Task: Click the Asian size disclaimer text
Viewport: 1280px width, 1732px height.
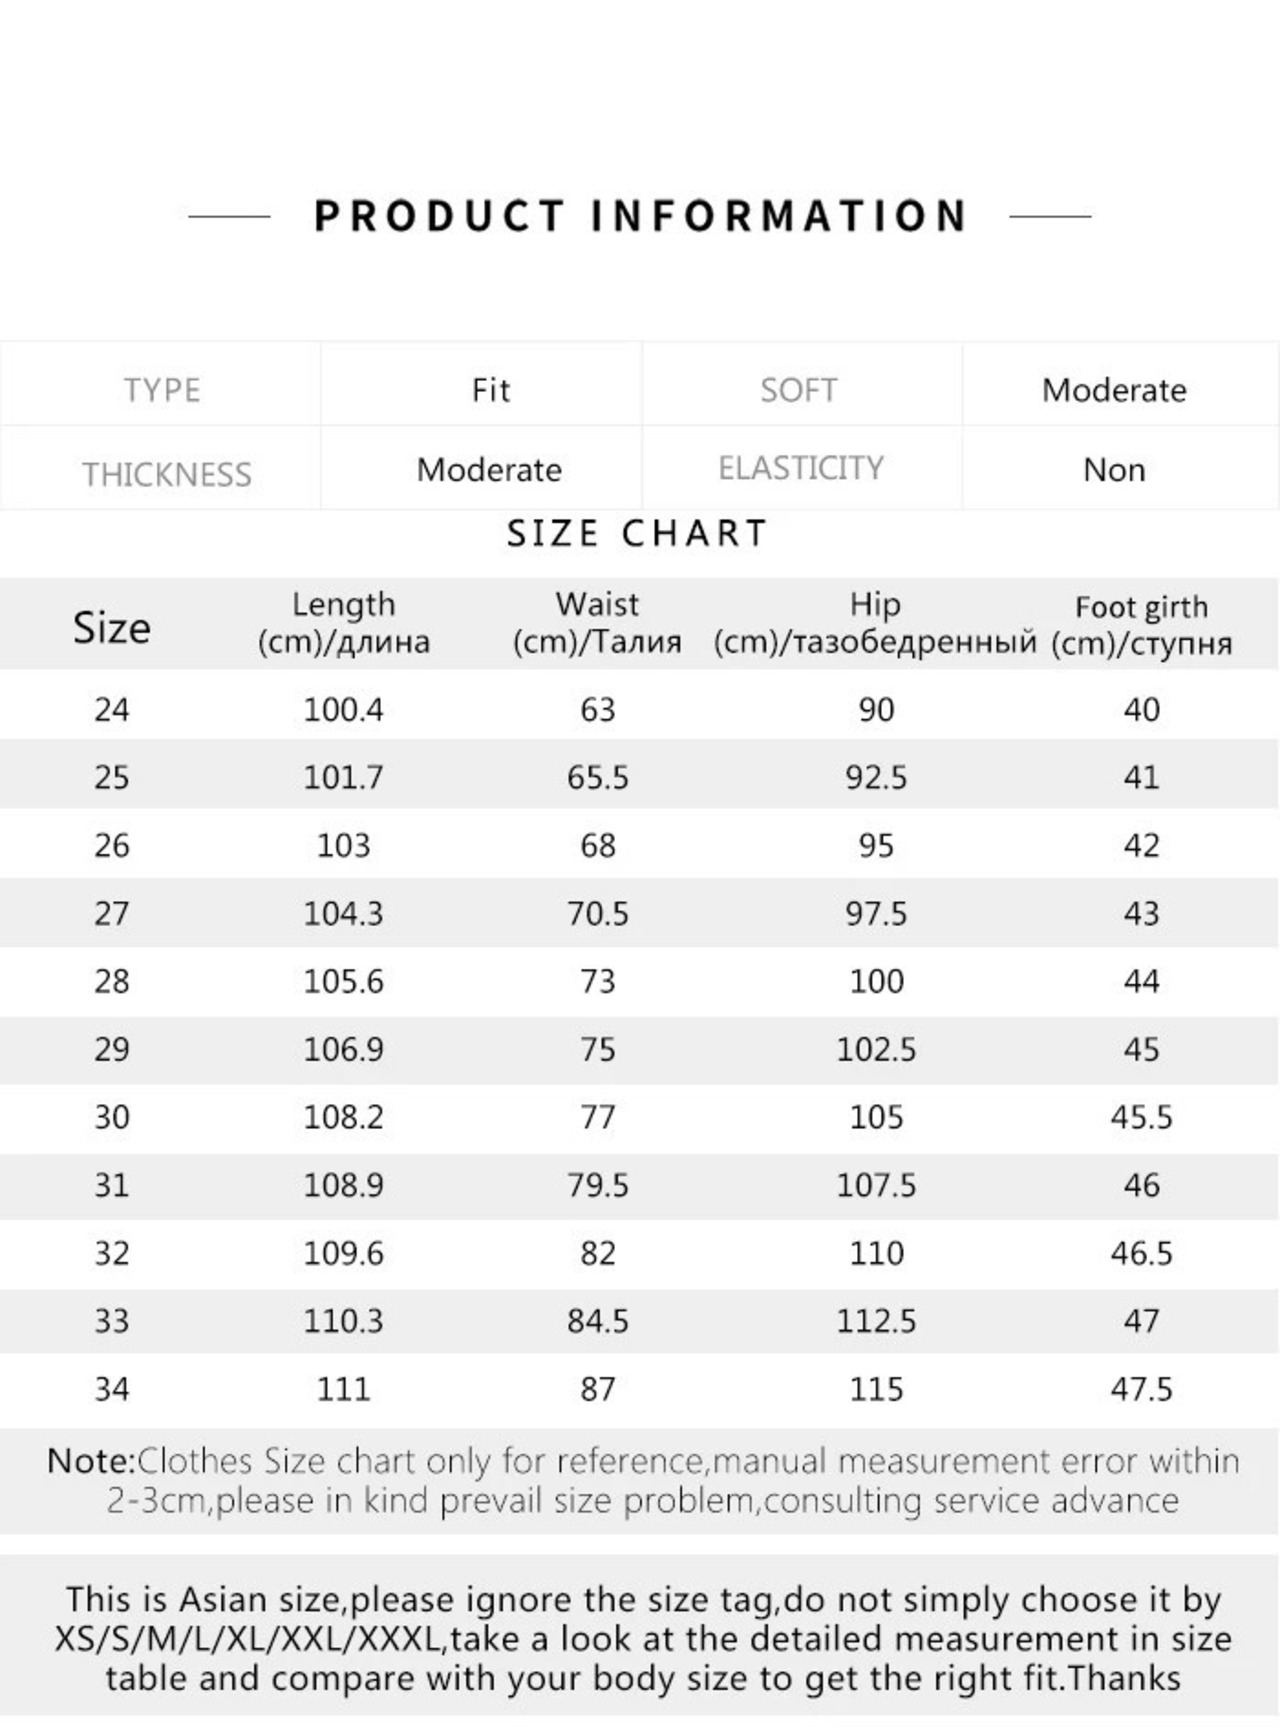Action: pos(642,1639)
